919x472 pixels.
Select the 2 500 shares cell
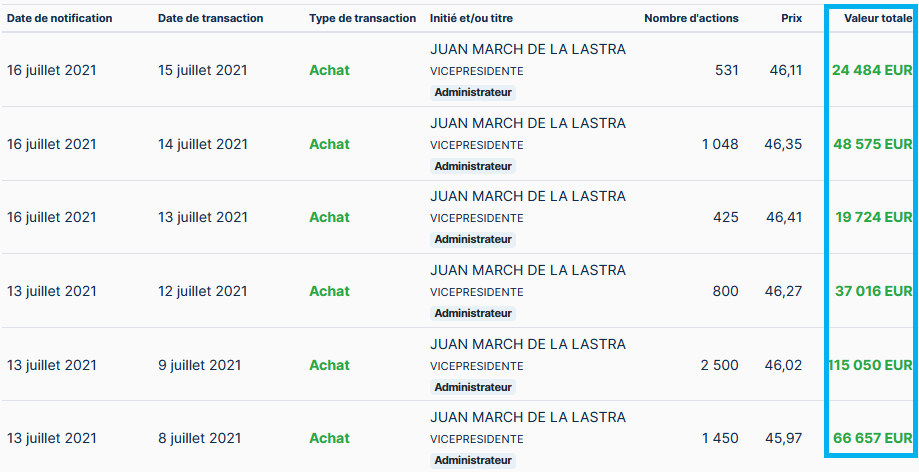pyautogui.click(x=719, y=365)
